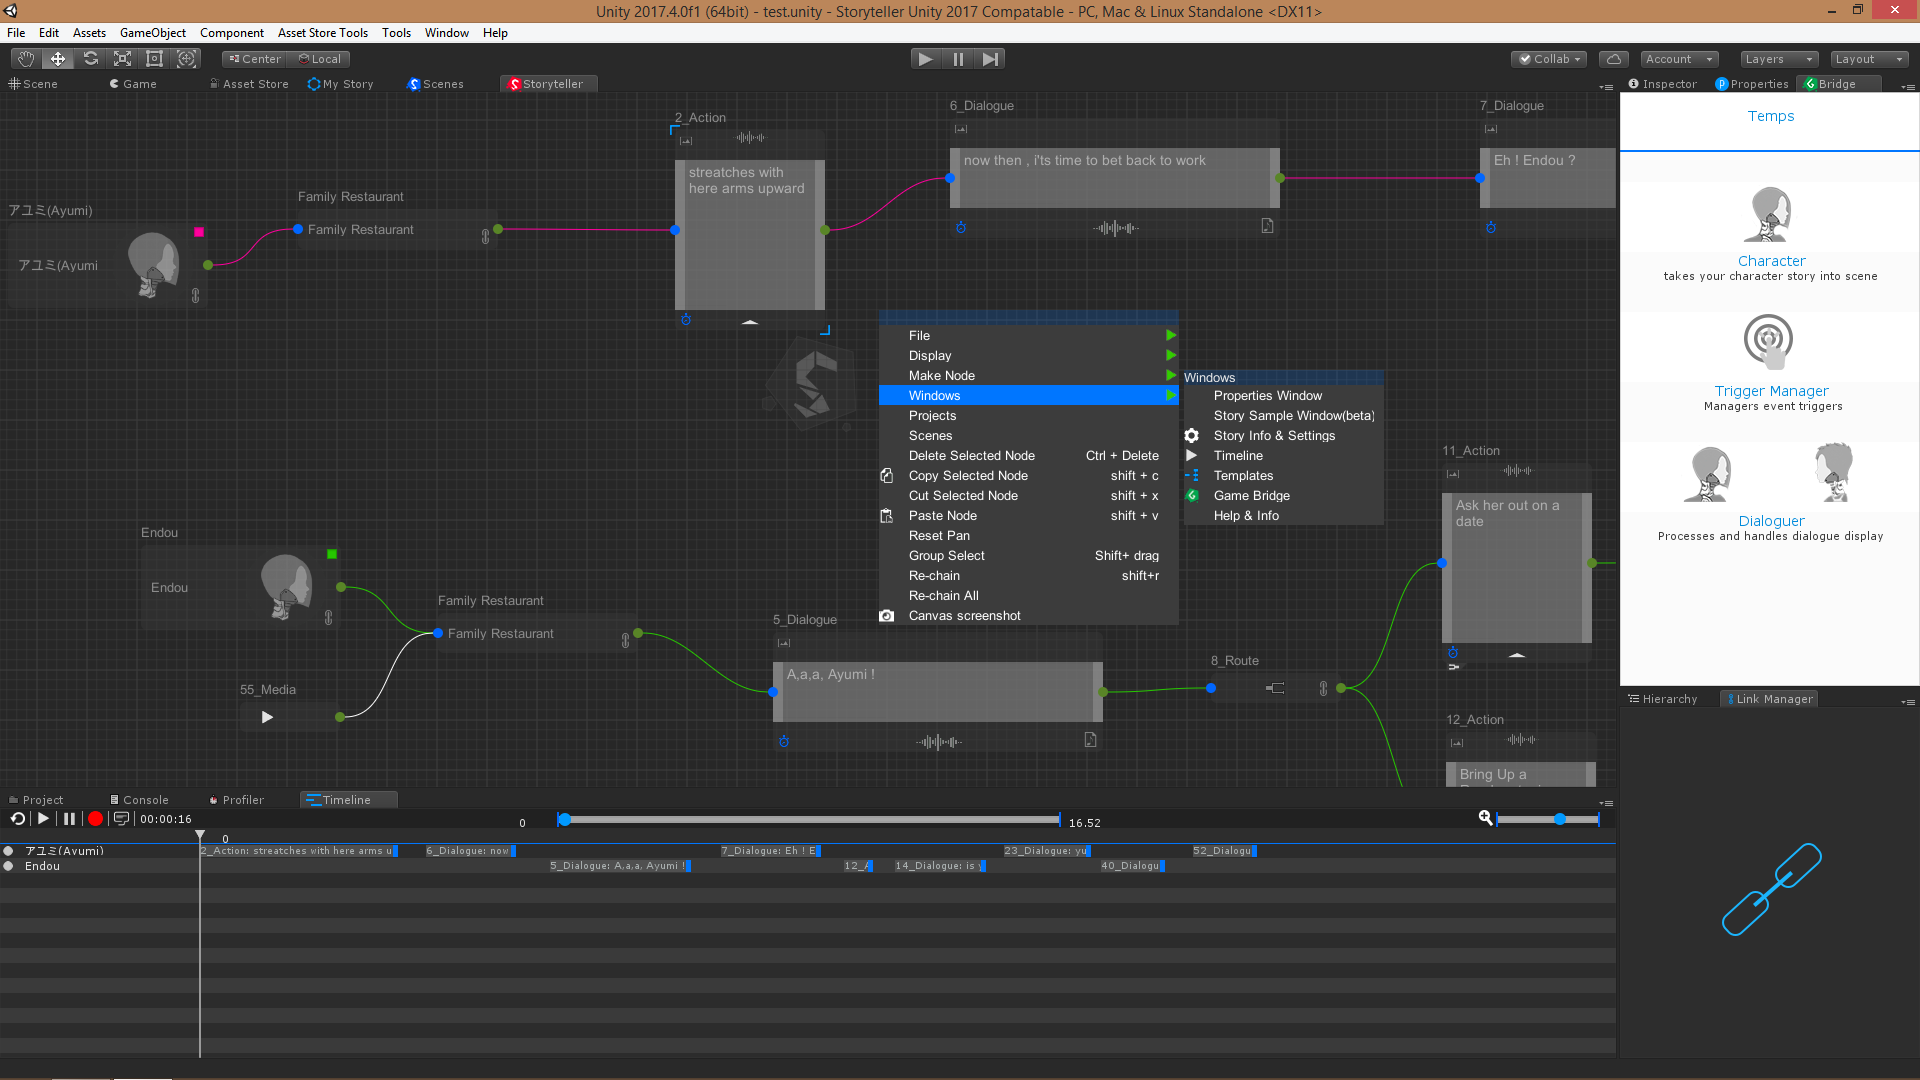Click Paste Node in context menu
Viewport: 1920px width, 1080px height.
1028,516
